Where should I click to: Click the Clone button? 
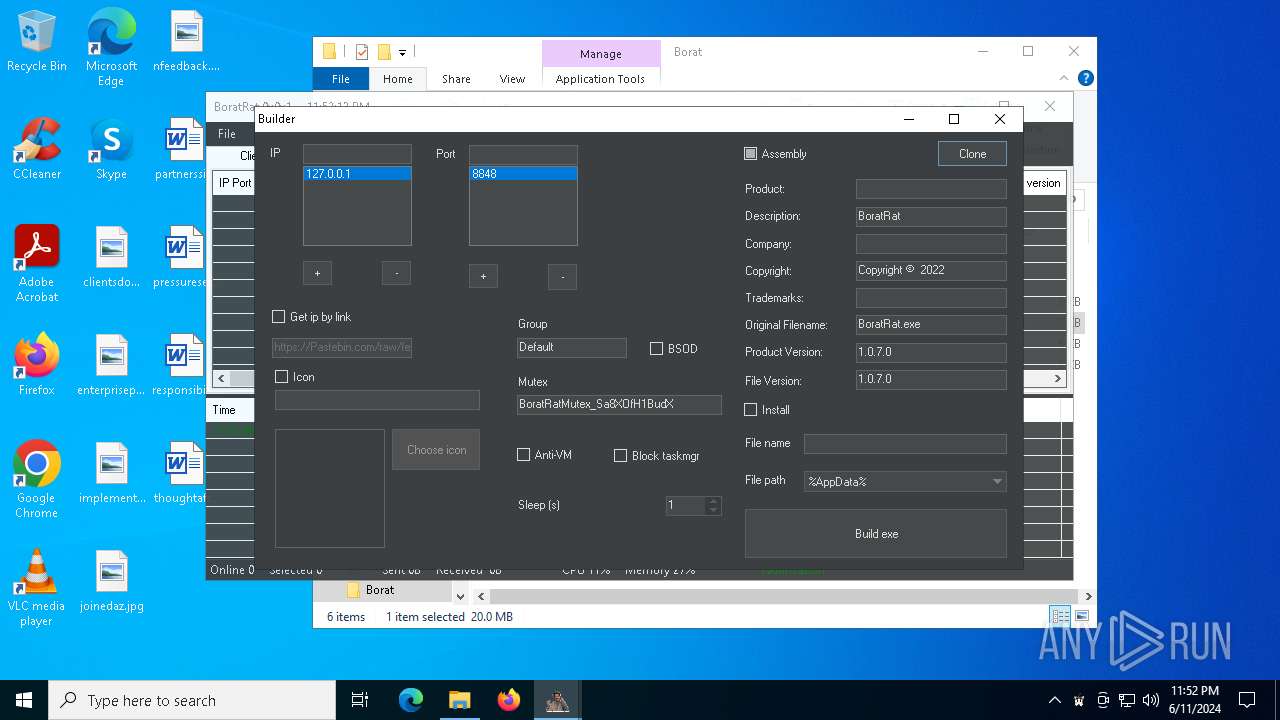coord(972,154)
